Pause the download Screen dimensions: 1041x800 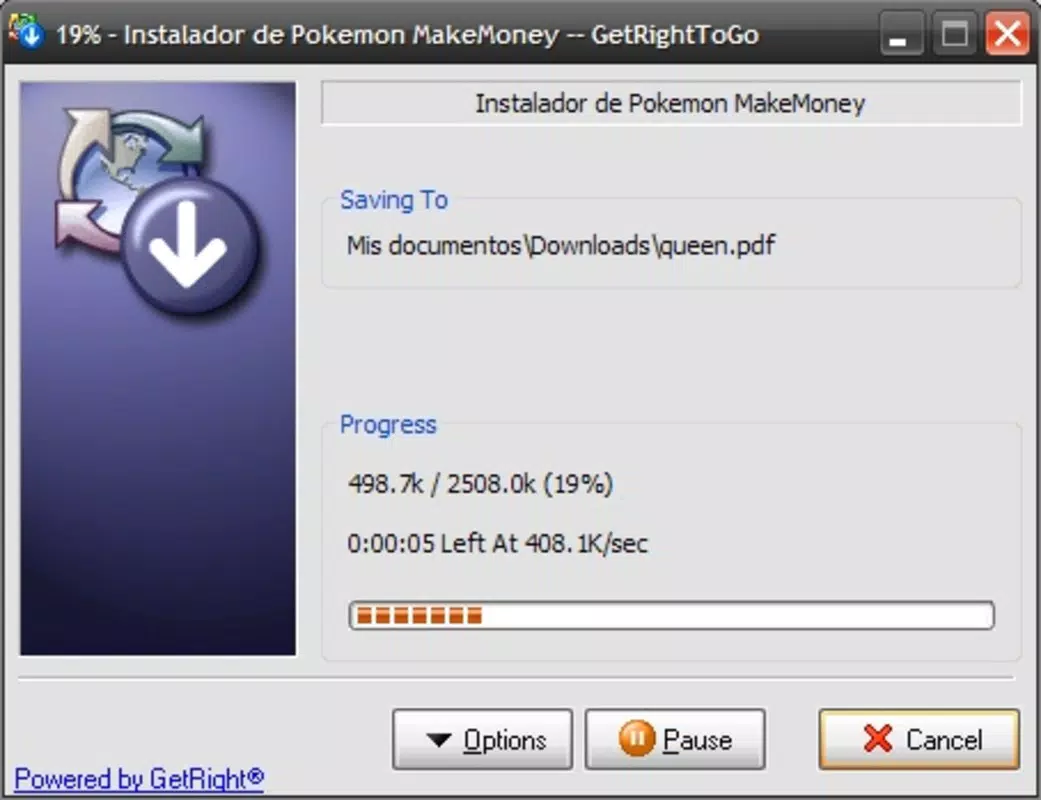(675, 739)
